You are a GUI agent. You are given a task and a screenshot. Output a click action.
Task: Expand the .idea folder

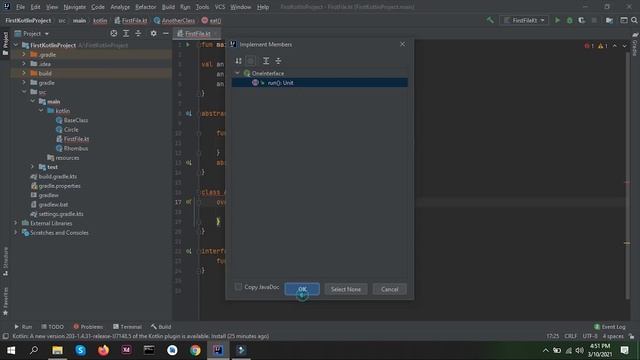click(24, 64)
